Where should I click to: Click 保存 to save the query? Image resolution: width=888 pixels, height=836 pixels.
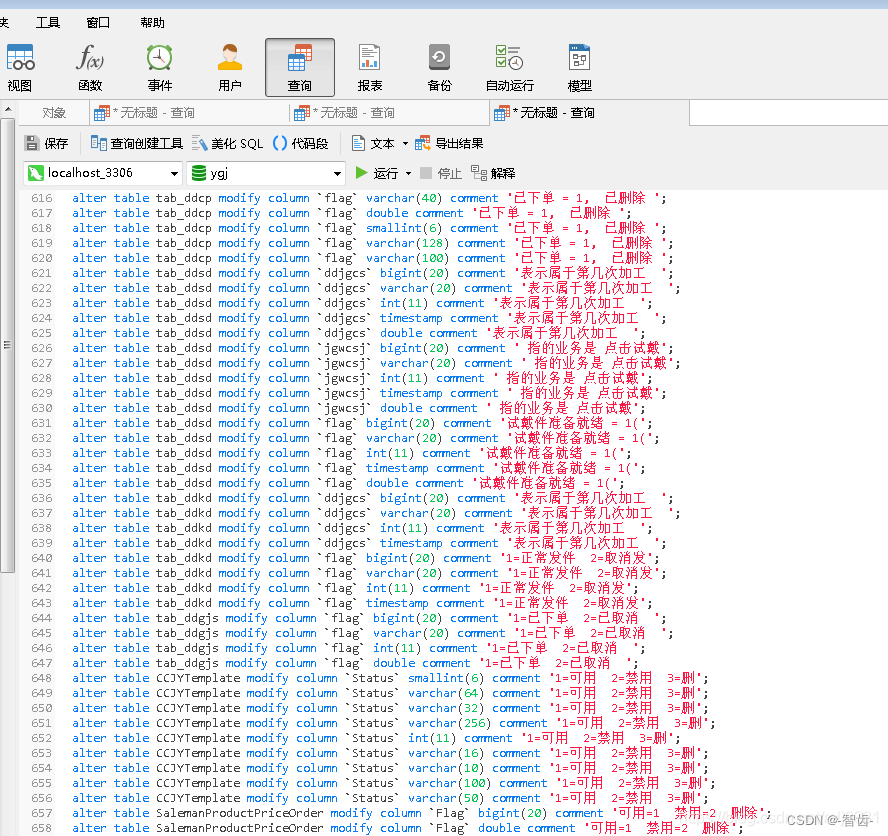50,141
